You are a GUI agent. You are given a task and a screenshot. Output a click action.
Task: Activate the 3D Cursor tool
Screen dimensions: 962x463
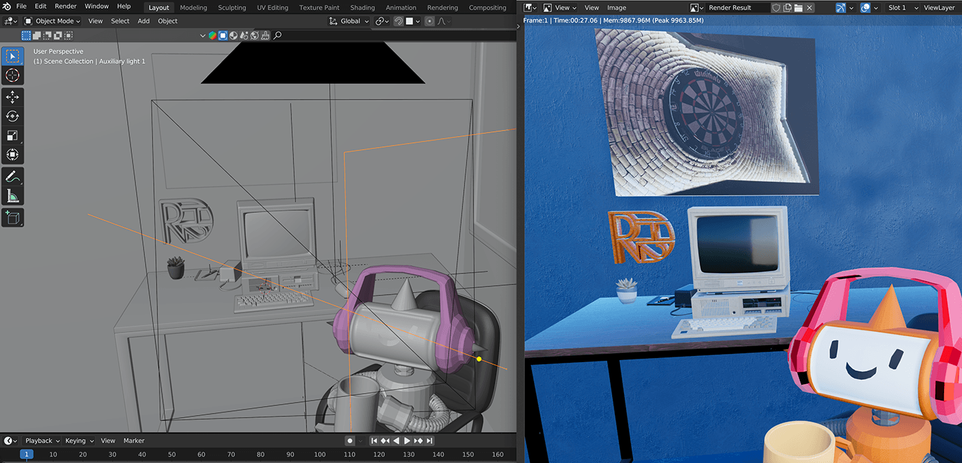pyautogui.click(x=12, y=75)
